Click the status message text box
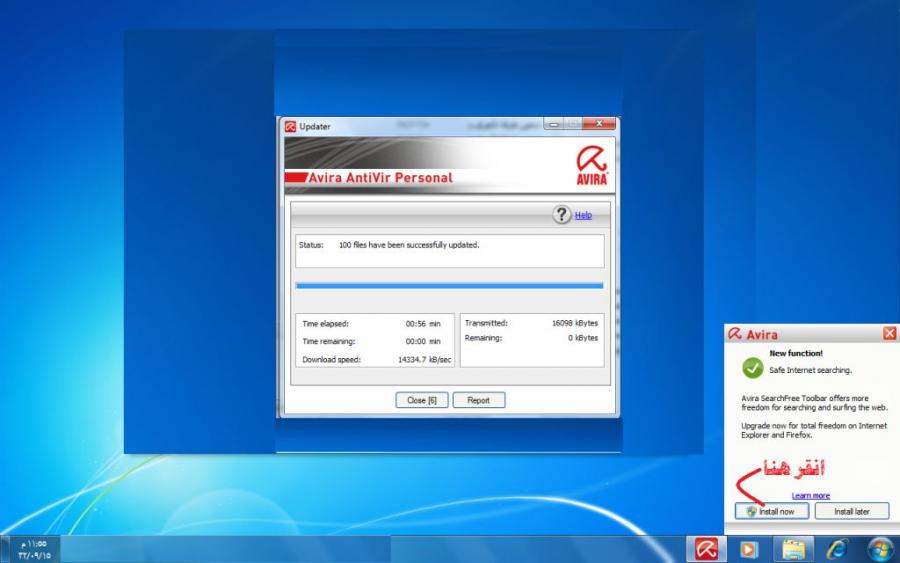Screen dimensions: 900x563 pos(449,251)
